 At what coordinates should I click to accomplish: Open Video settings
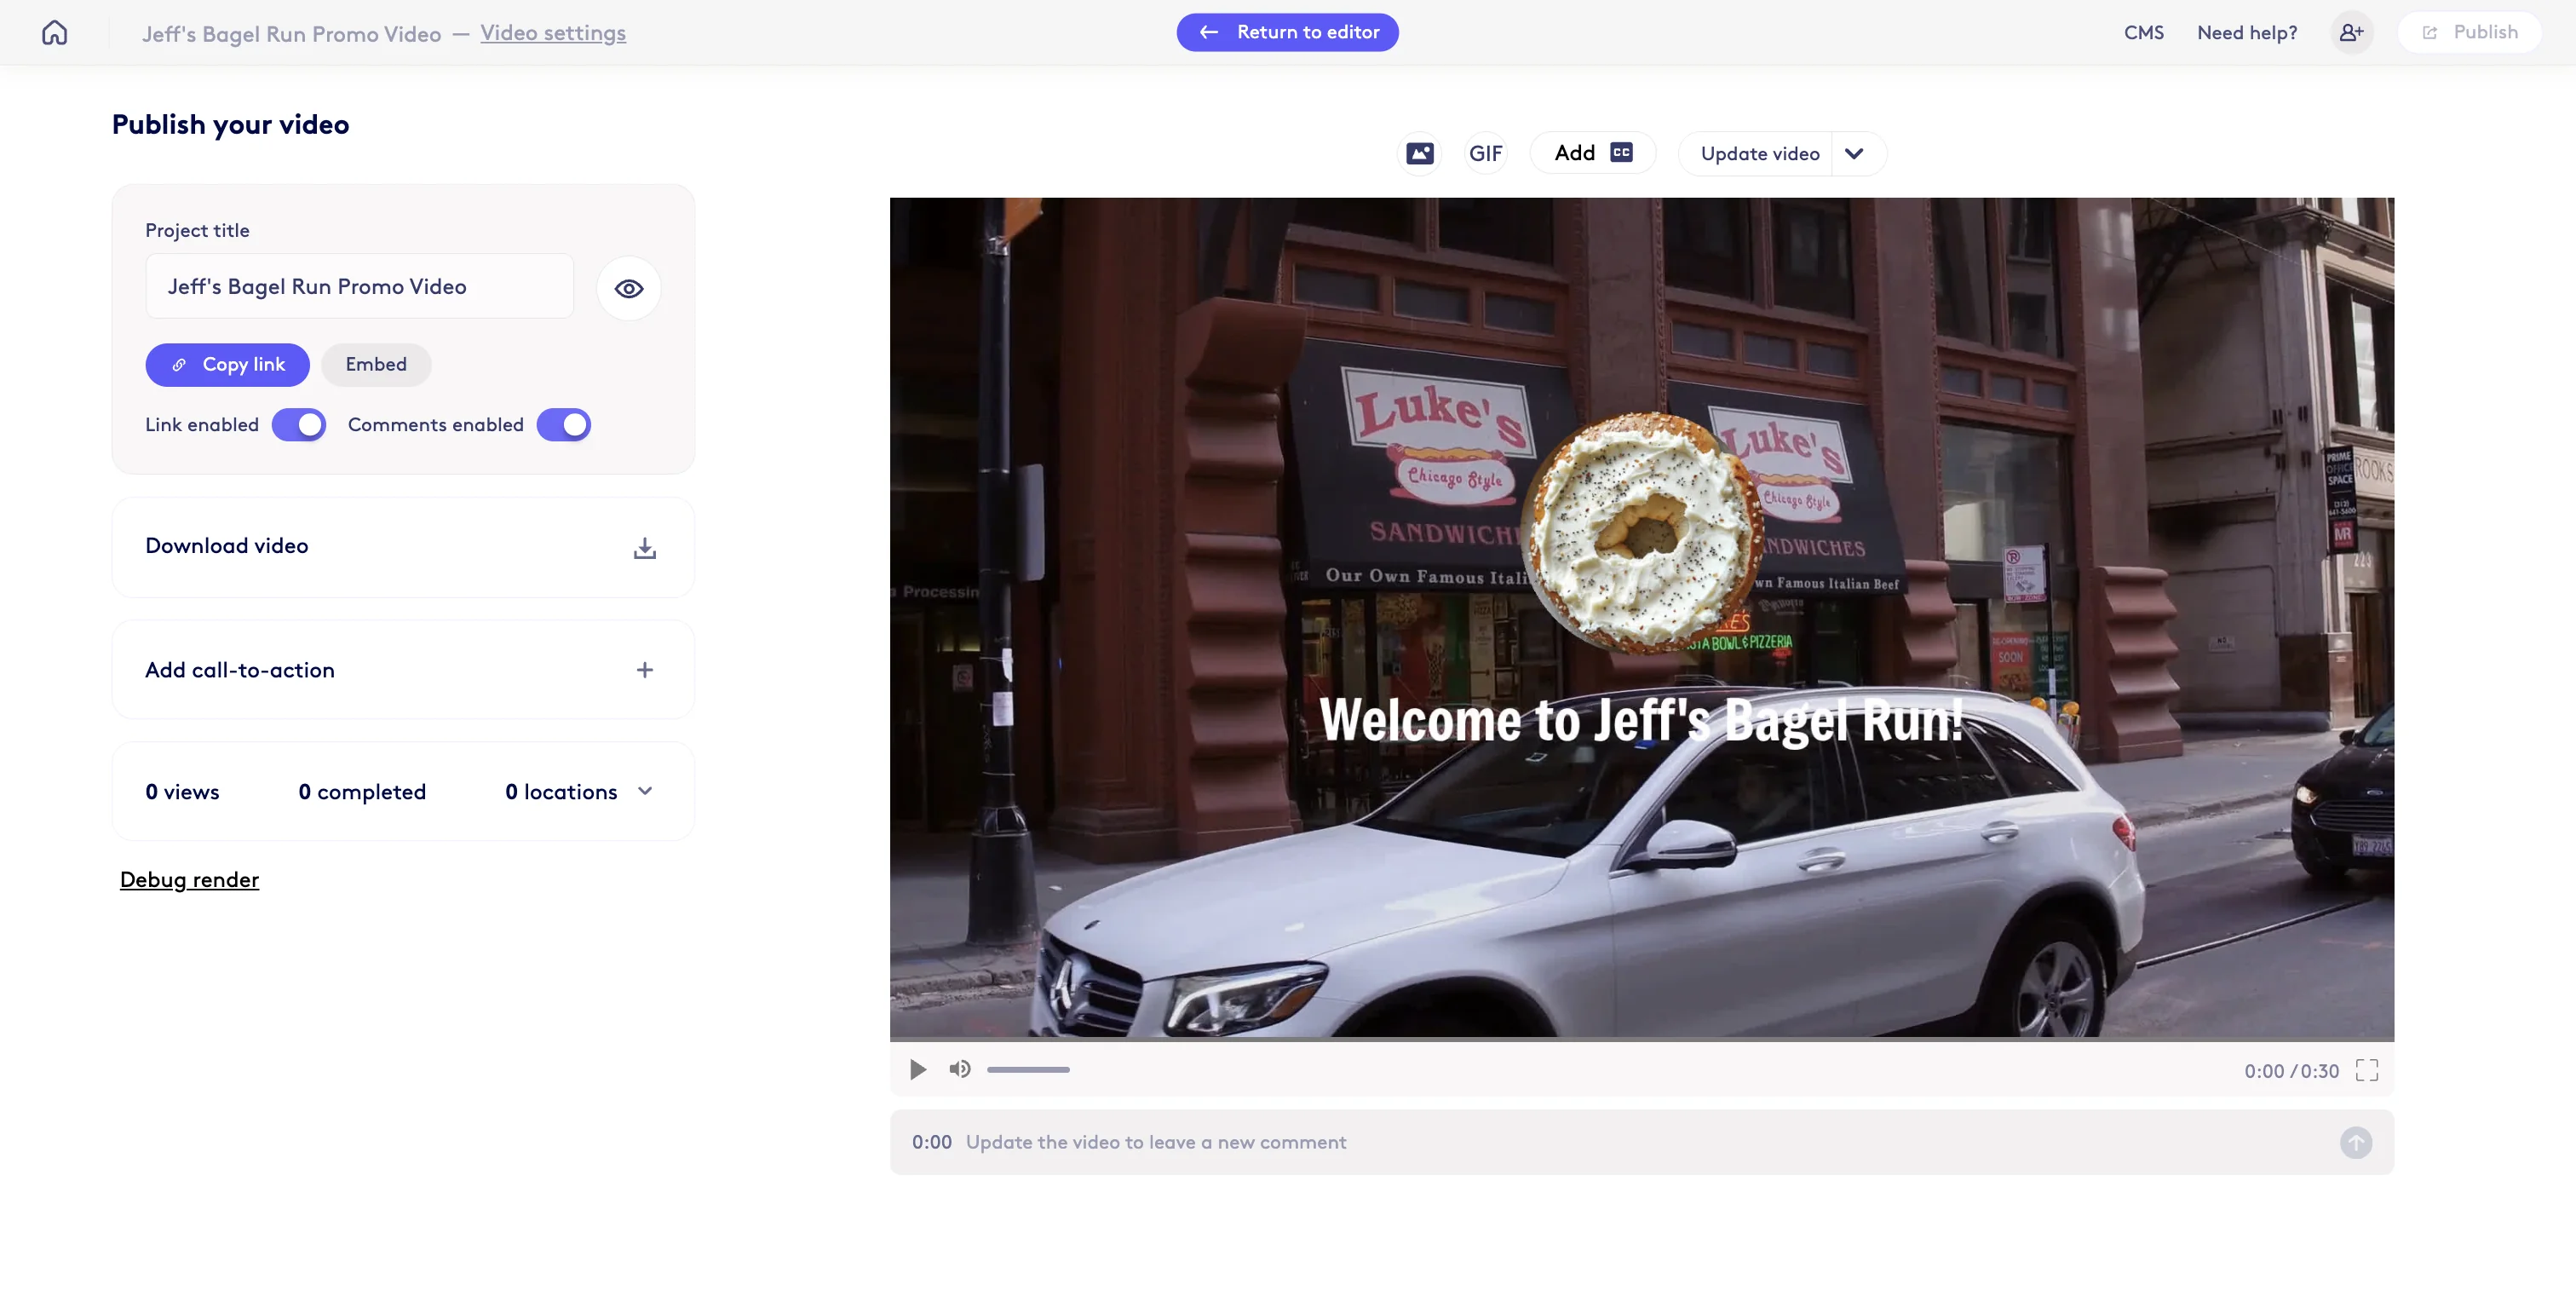tap(552, 32)
